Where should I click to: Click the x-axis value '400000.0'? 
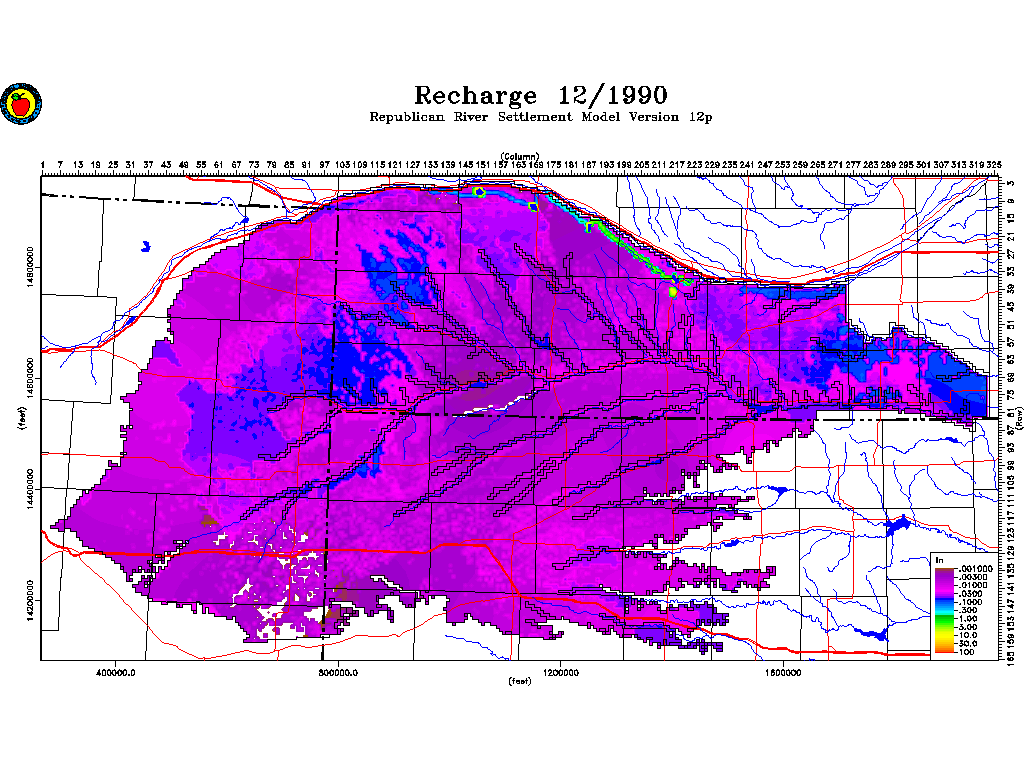tap(115, 673)
